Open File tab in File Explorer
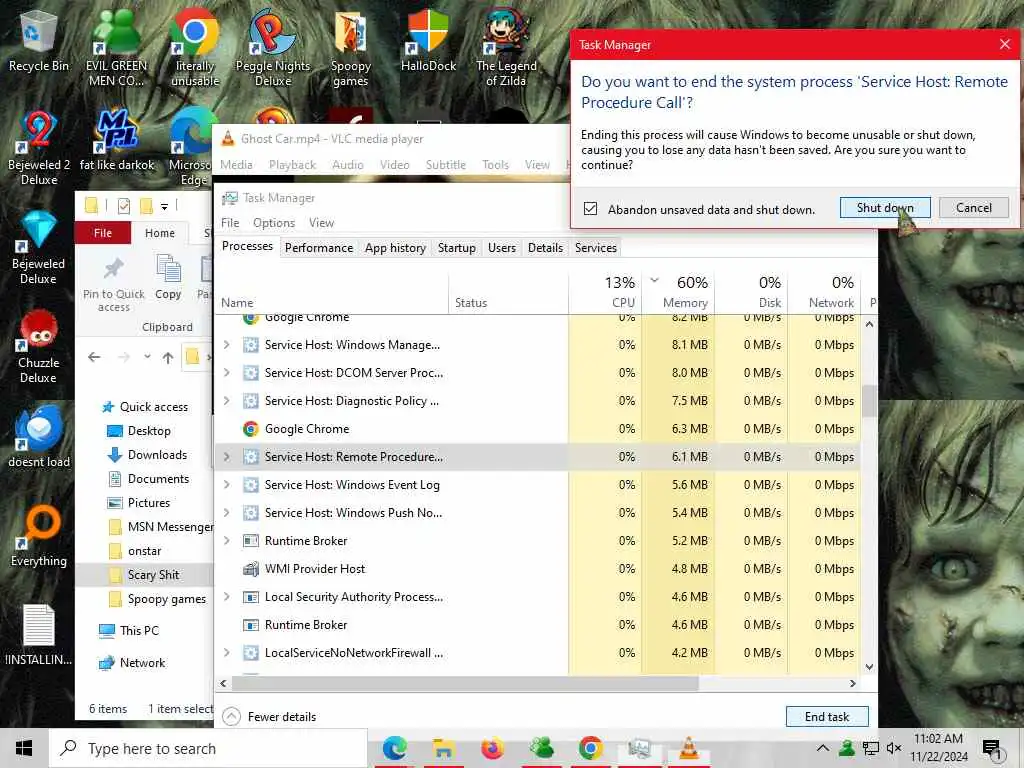Screen dimensions: 1024x768 click(x=103, y=233)
